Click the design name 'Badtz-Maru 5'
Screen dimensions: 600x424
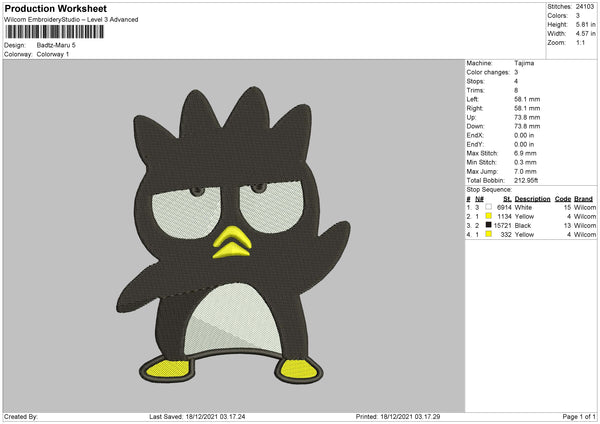click(56, 45)
